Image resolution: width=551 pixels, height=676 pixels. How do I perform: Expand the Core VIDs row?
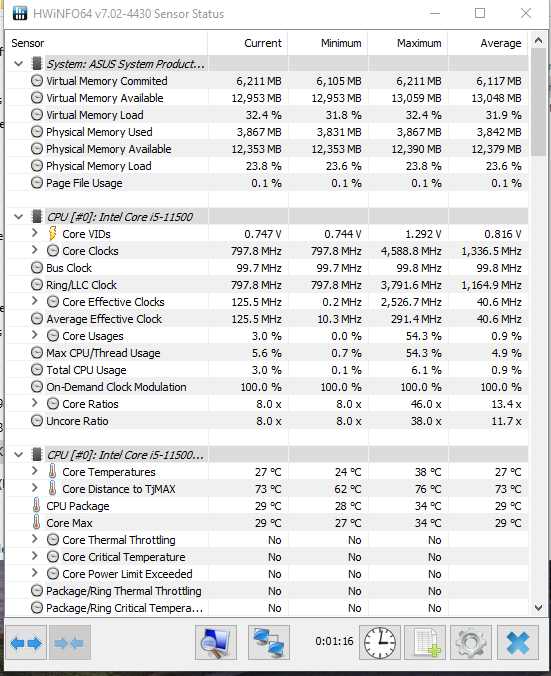pyautogui.click(x=35, y=233)
